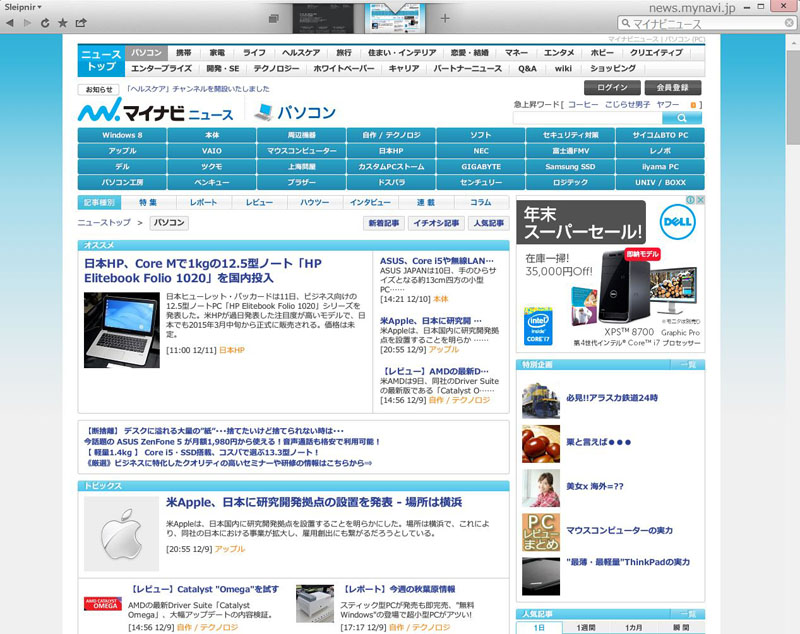Open the ad info icon on the Dell banner
This screenshot has width=800, height=634.
pyautogui.click(x=690, y=200)
